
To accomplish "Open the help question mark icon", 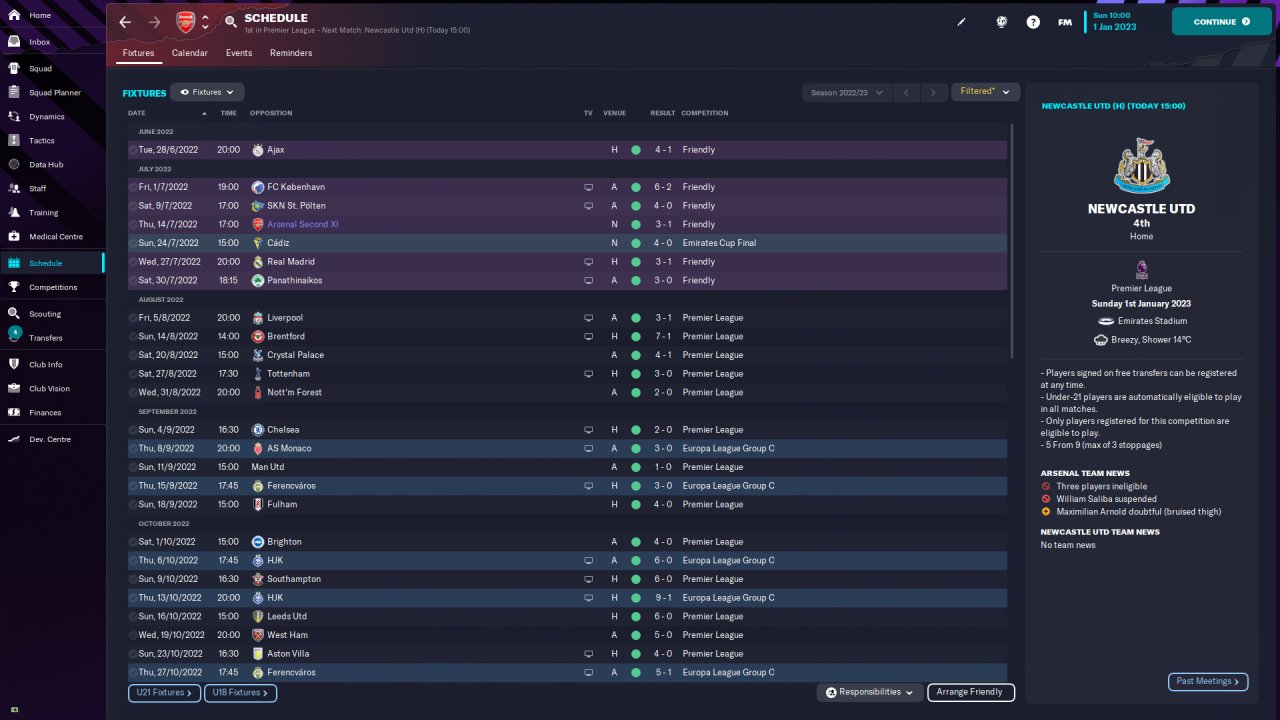I will pos(1033,22).
